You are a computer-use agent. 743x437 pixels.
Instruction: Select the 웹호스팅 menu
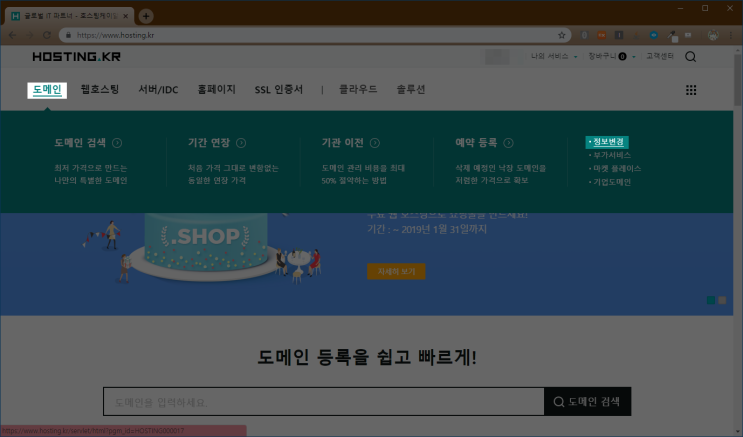coord(100,90)
